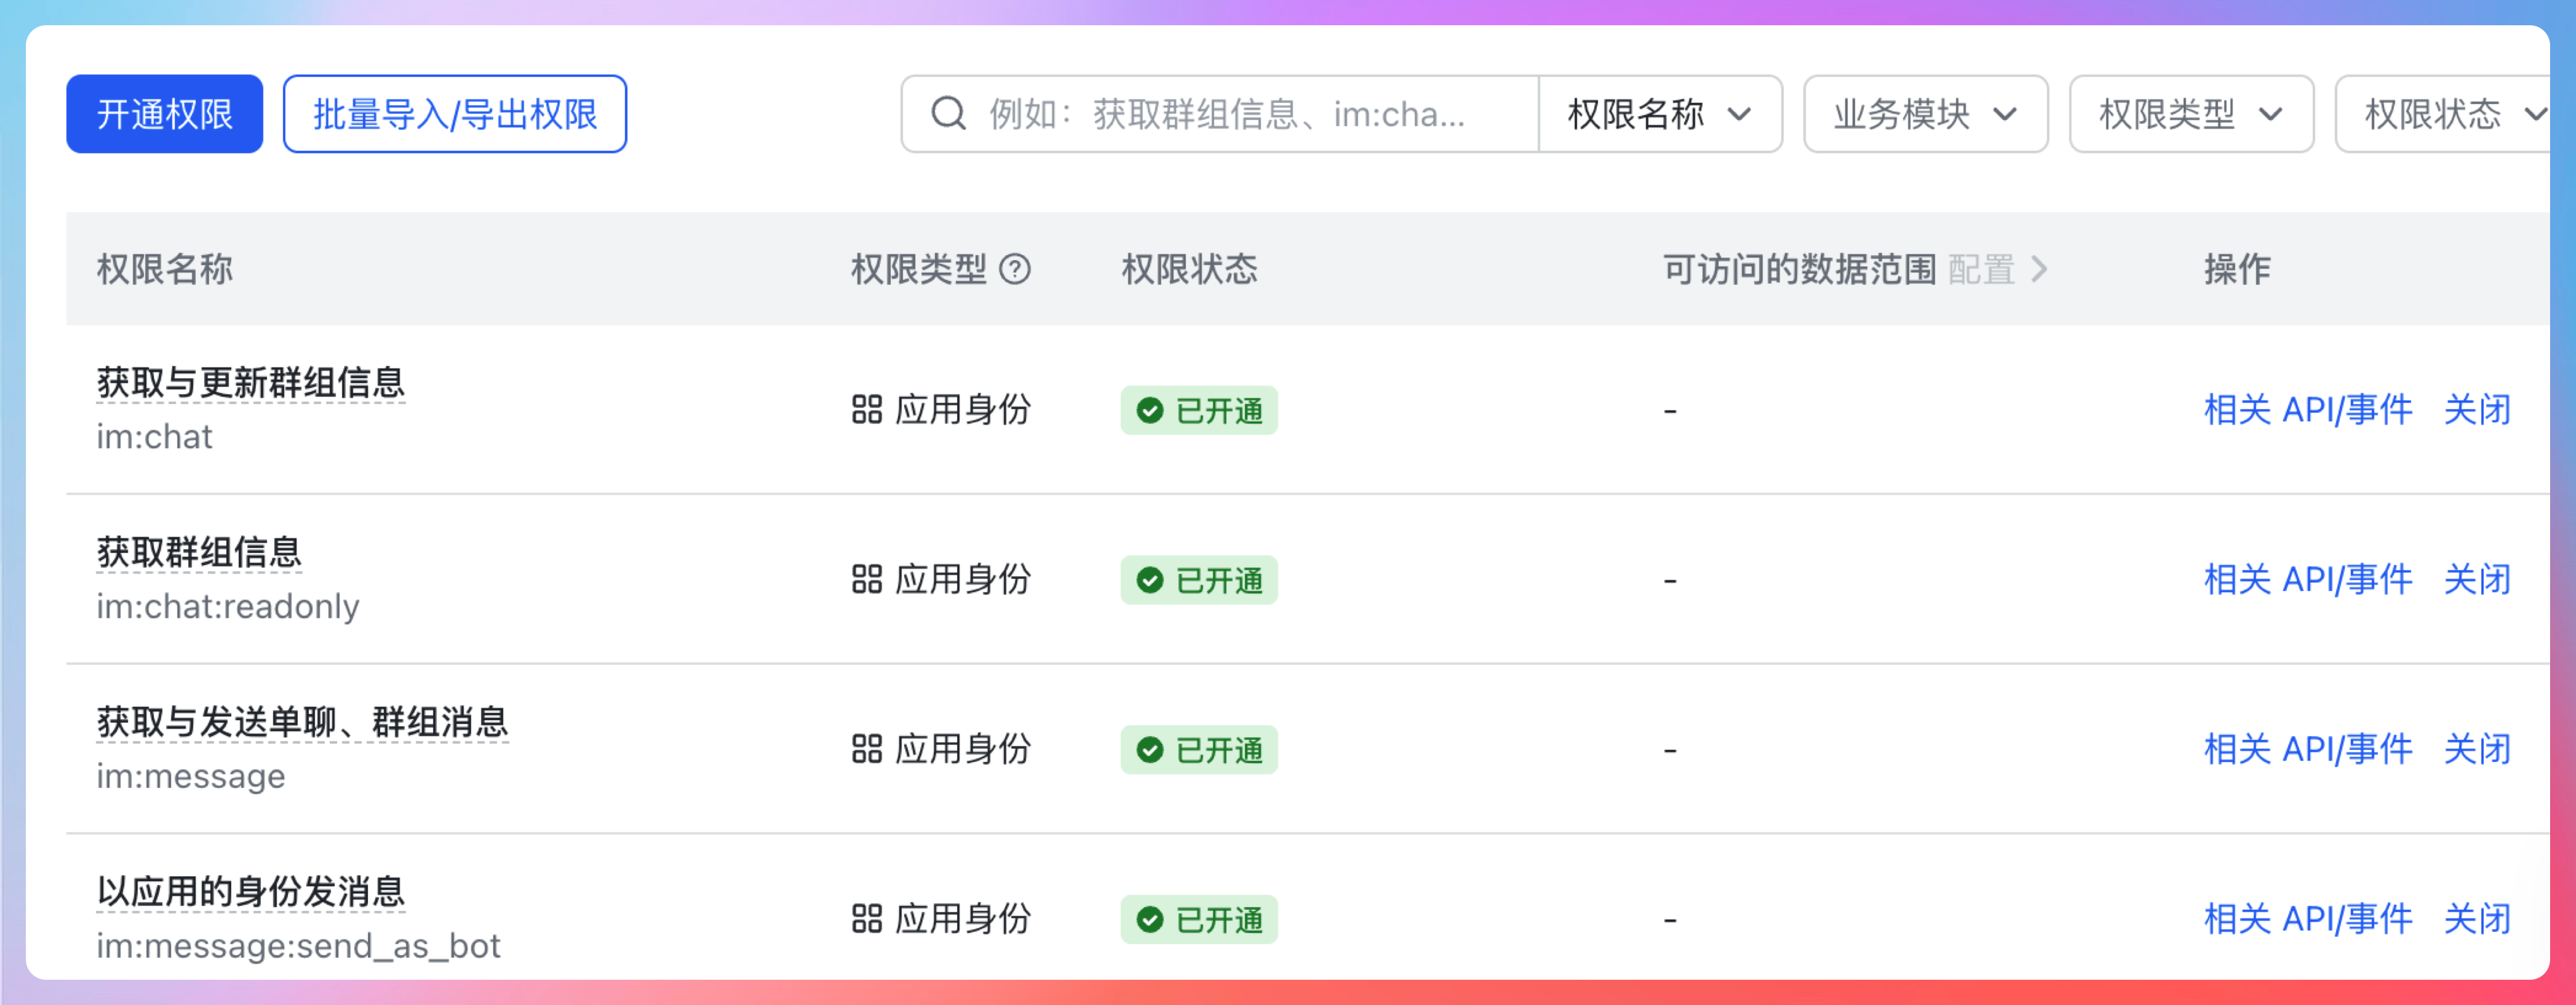Click the help icon beside 权限类型

click(x=1015, y=269)
